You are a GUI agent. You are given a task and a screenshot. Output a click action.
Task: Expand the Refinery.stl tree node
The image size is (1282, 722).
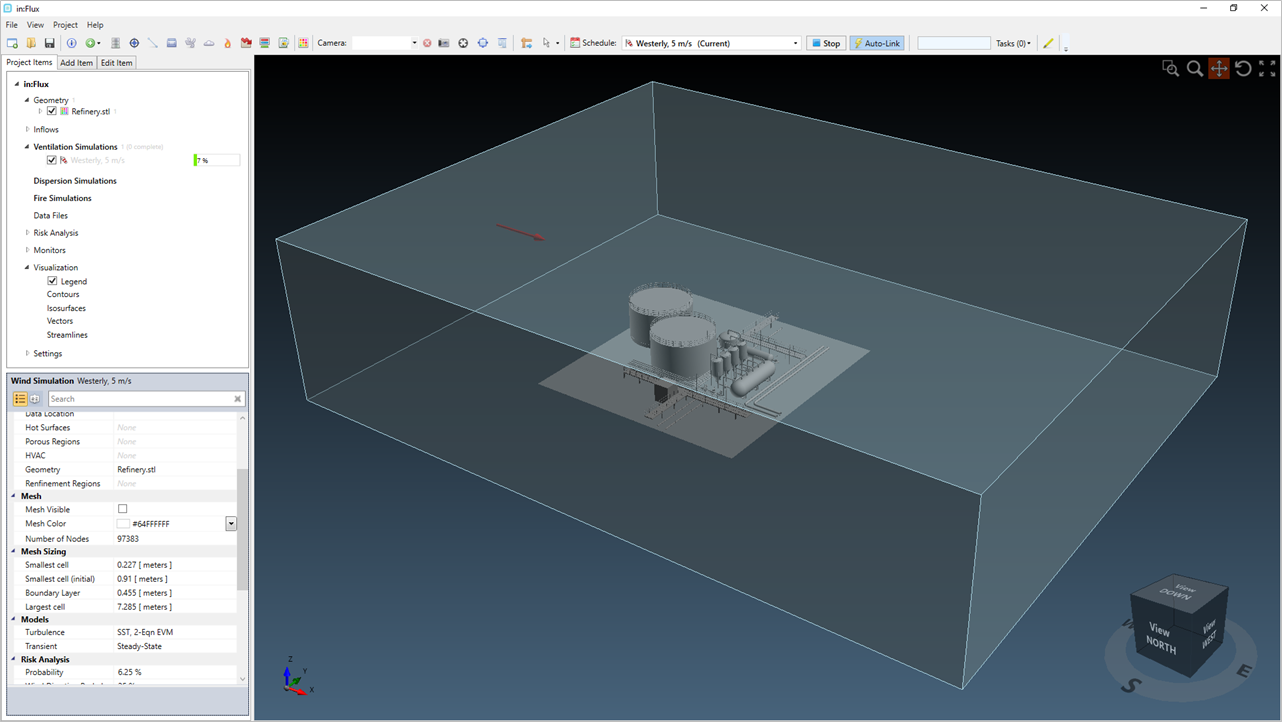click(40, 111)
